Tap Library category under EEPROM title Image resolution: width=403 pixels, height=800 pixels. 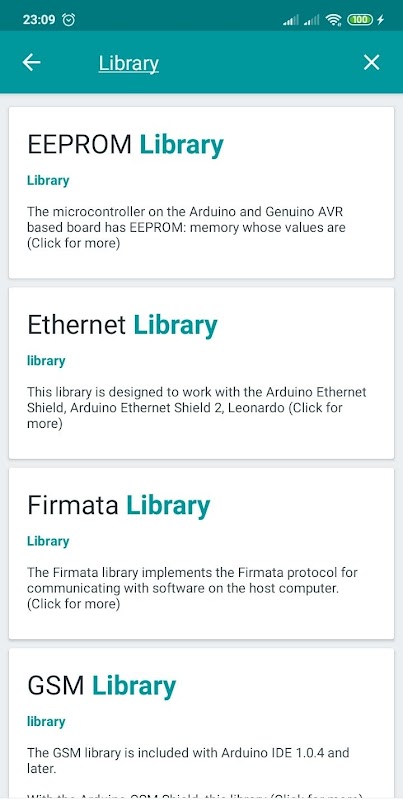click(48, 180)
